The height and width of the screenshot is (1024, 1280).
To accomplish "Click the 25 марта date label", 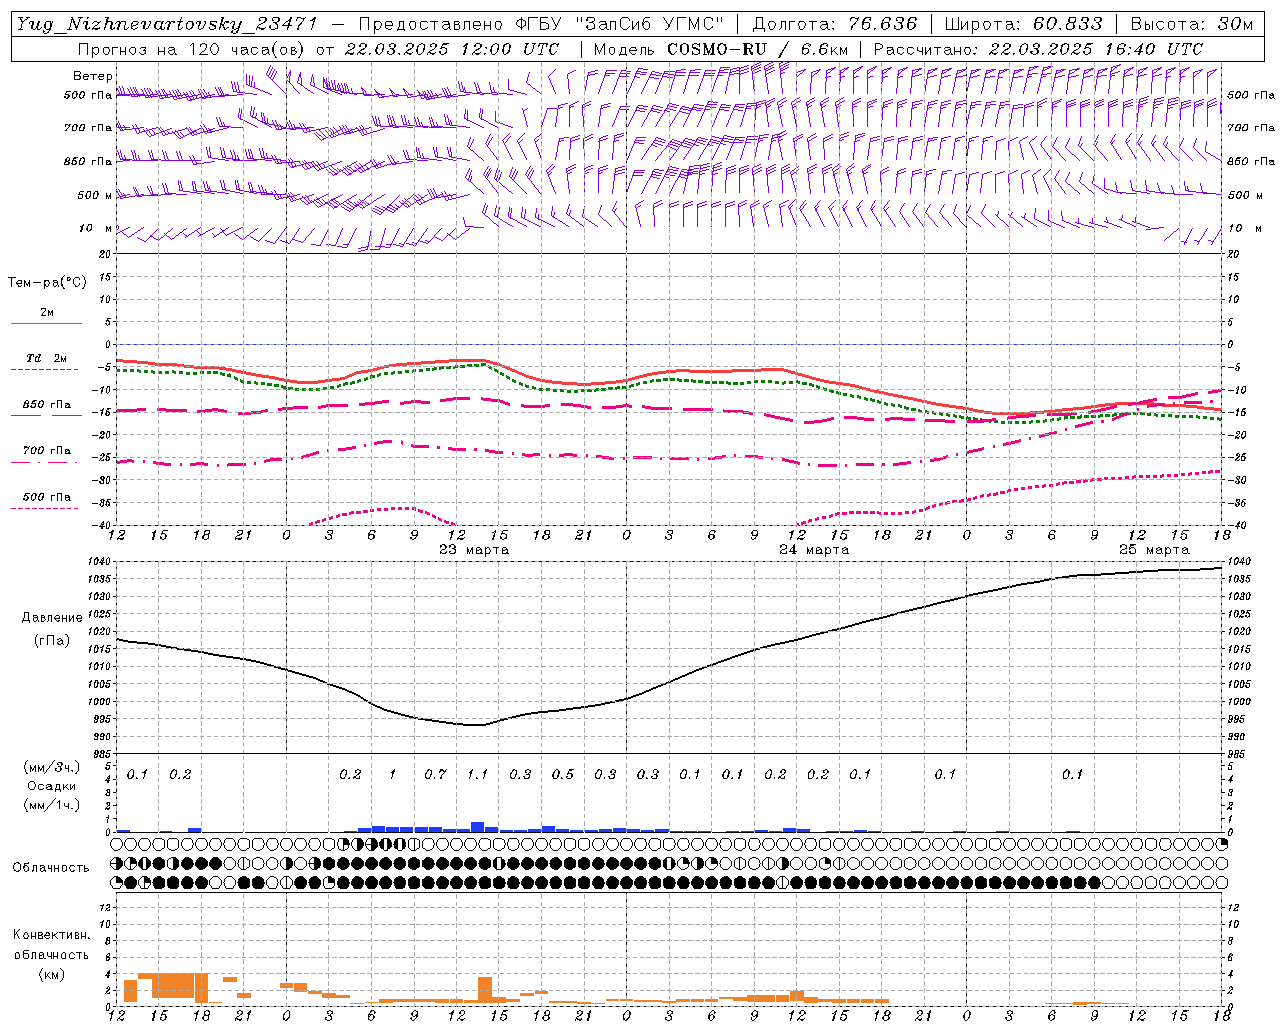I will [1154, 549].
